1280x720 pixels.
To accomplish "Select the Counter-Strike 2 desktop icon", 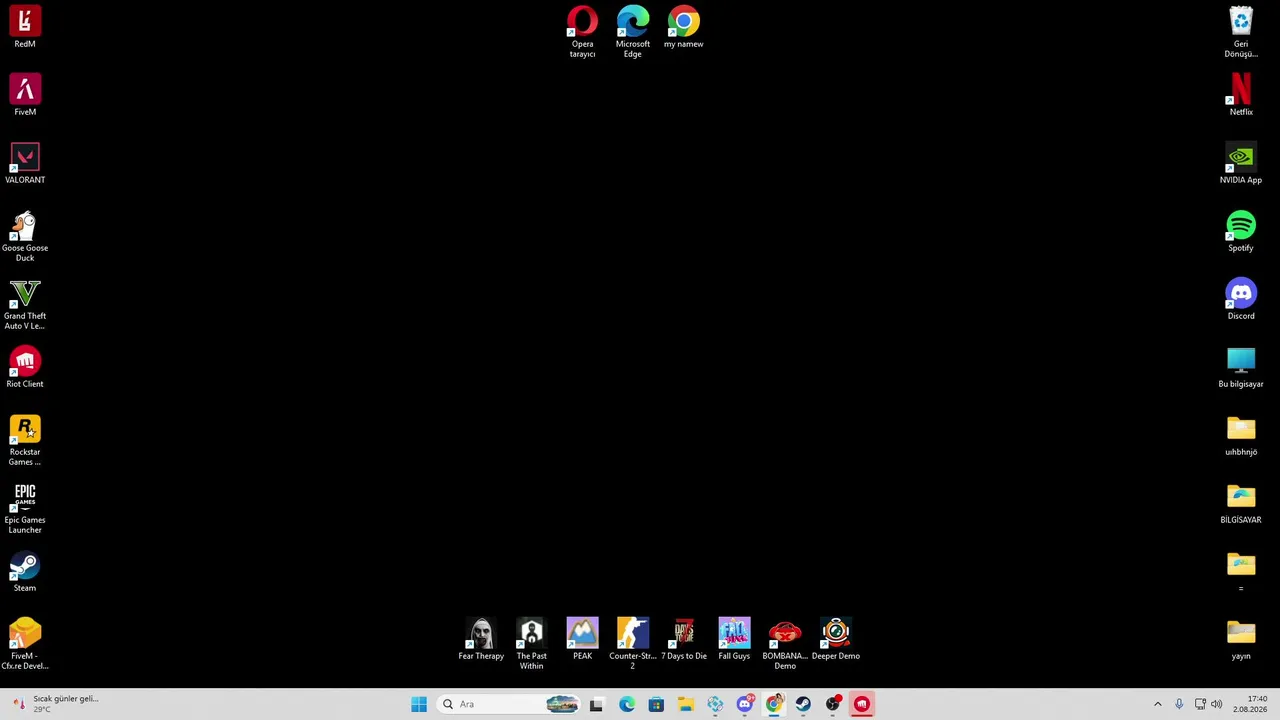I will pos(633,644).
